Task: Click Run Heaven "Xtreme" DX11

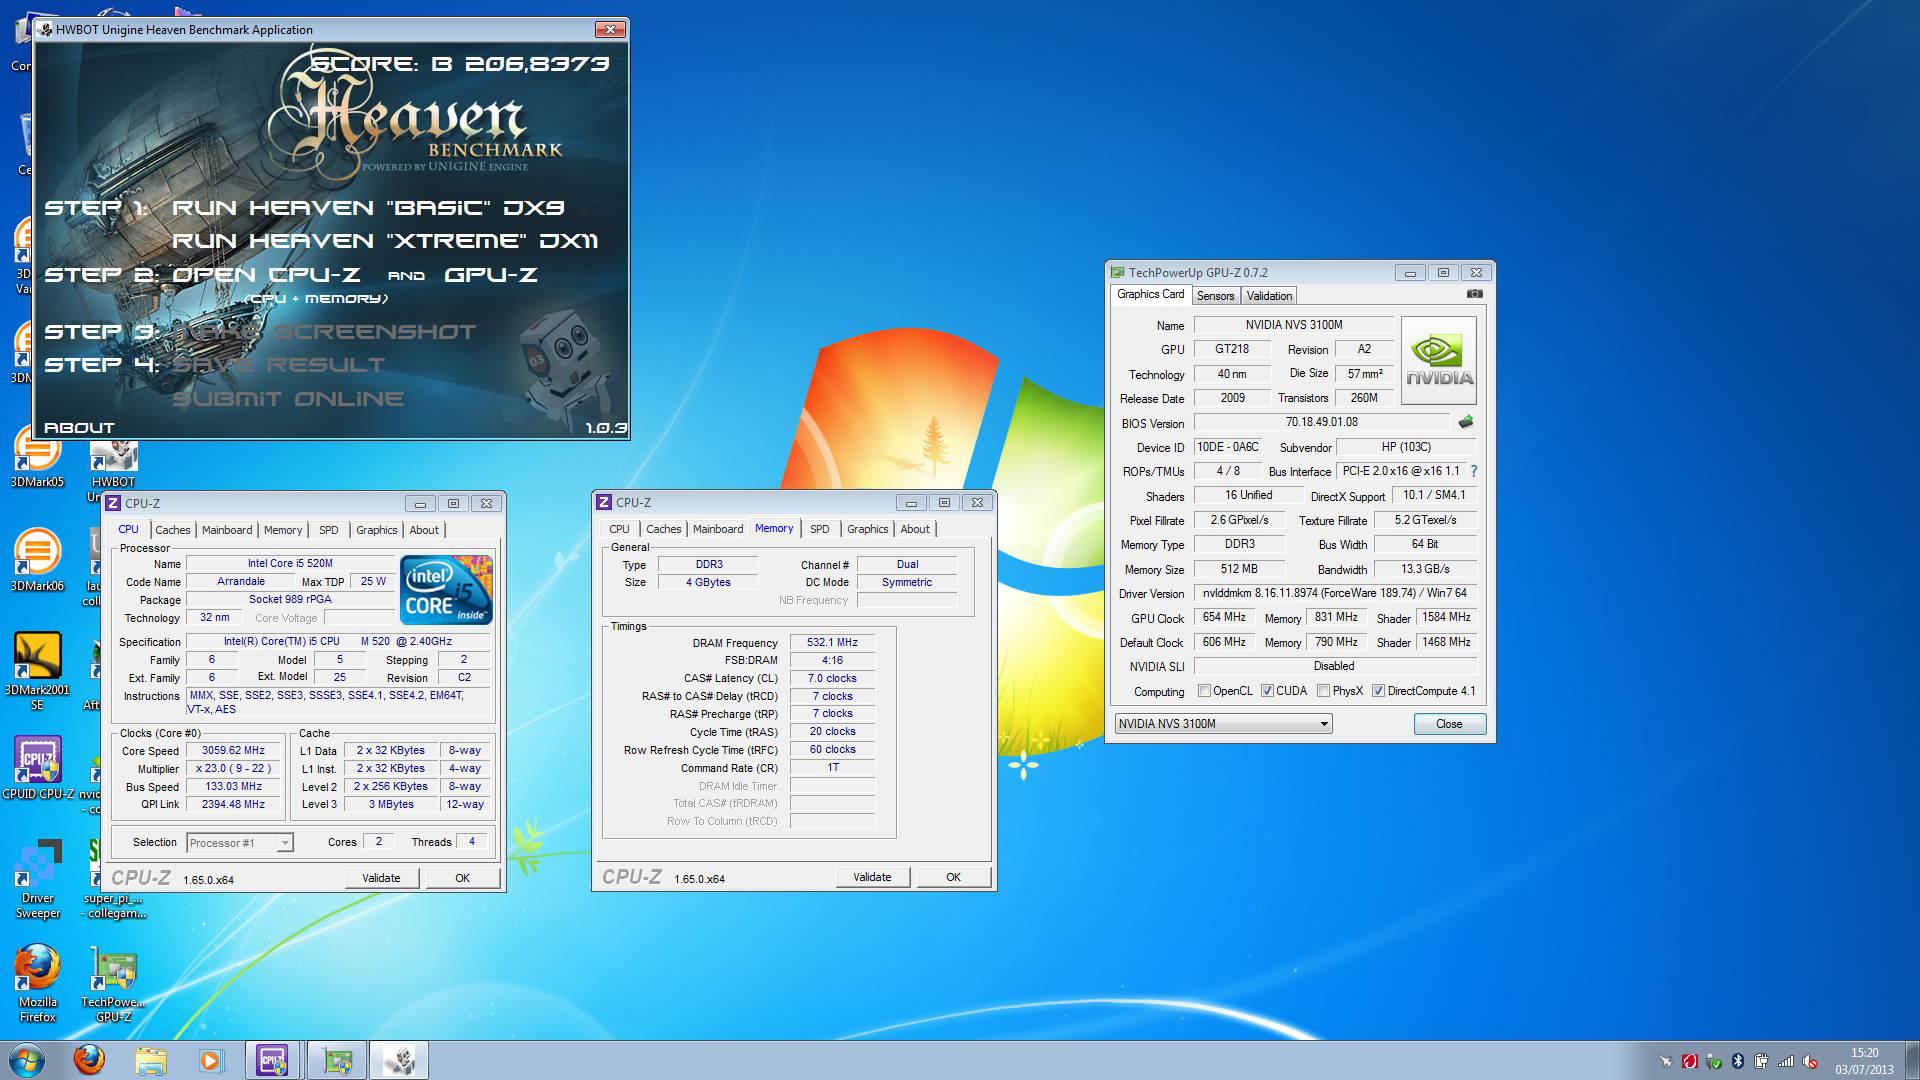Action: click(x=385, y=241)
